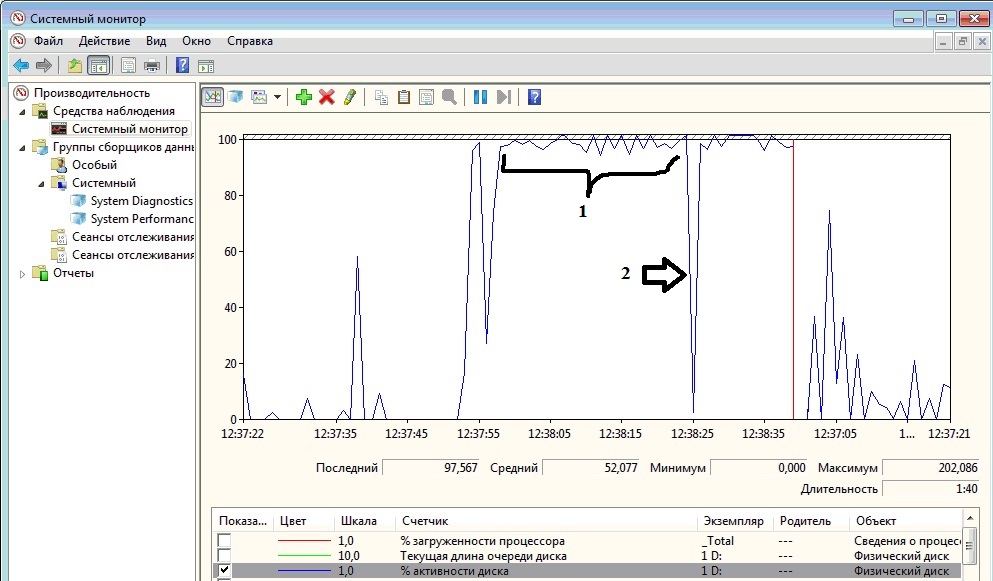Screen dimensions: 993x581
Task: Select Системный монитор in the tree
Action: (130, 129)
